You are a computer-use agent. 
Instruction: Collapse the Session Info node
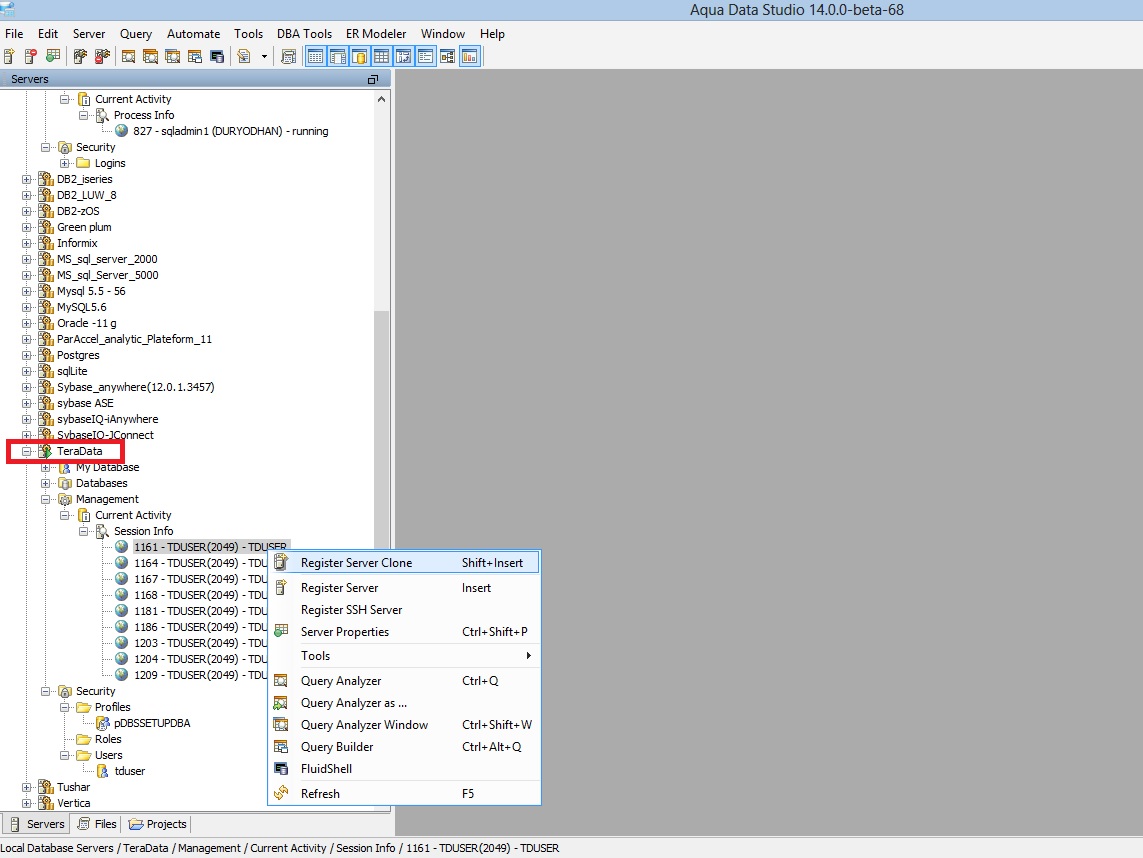[83, 531]
